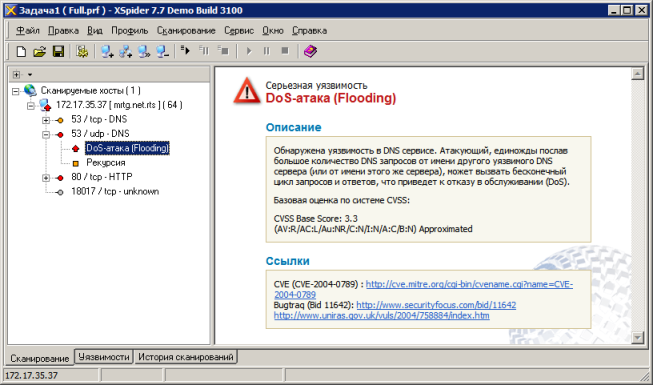Open the Сканирование menu
Image resolution: width=653 pixels, height=385 pixels.
coord(186,30)
